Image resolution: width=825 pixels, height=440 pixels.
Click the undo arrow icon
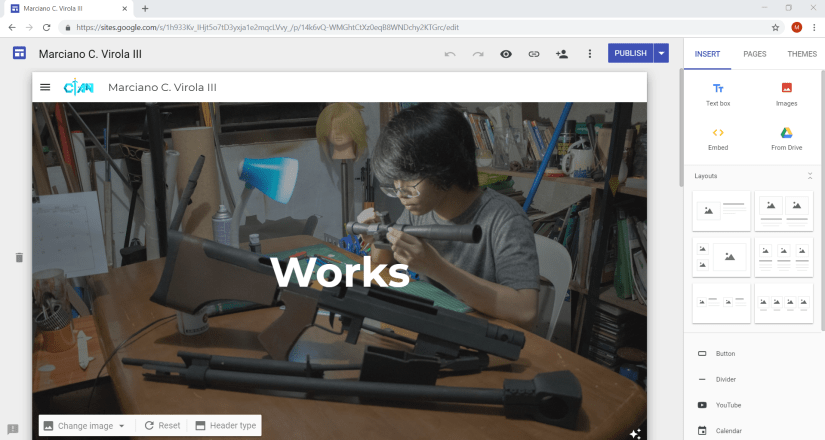(x=450, y=54)
